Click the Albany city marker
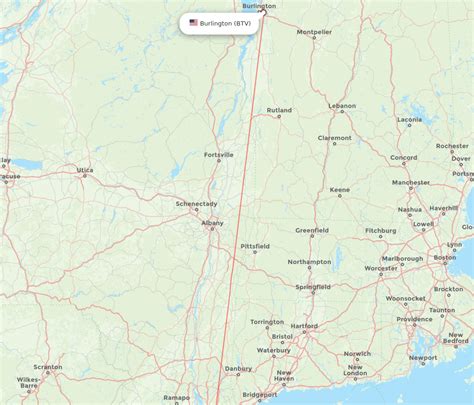Screen dimensions: 474x405 coord(212,229)
